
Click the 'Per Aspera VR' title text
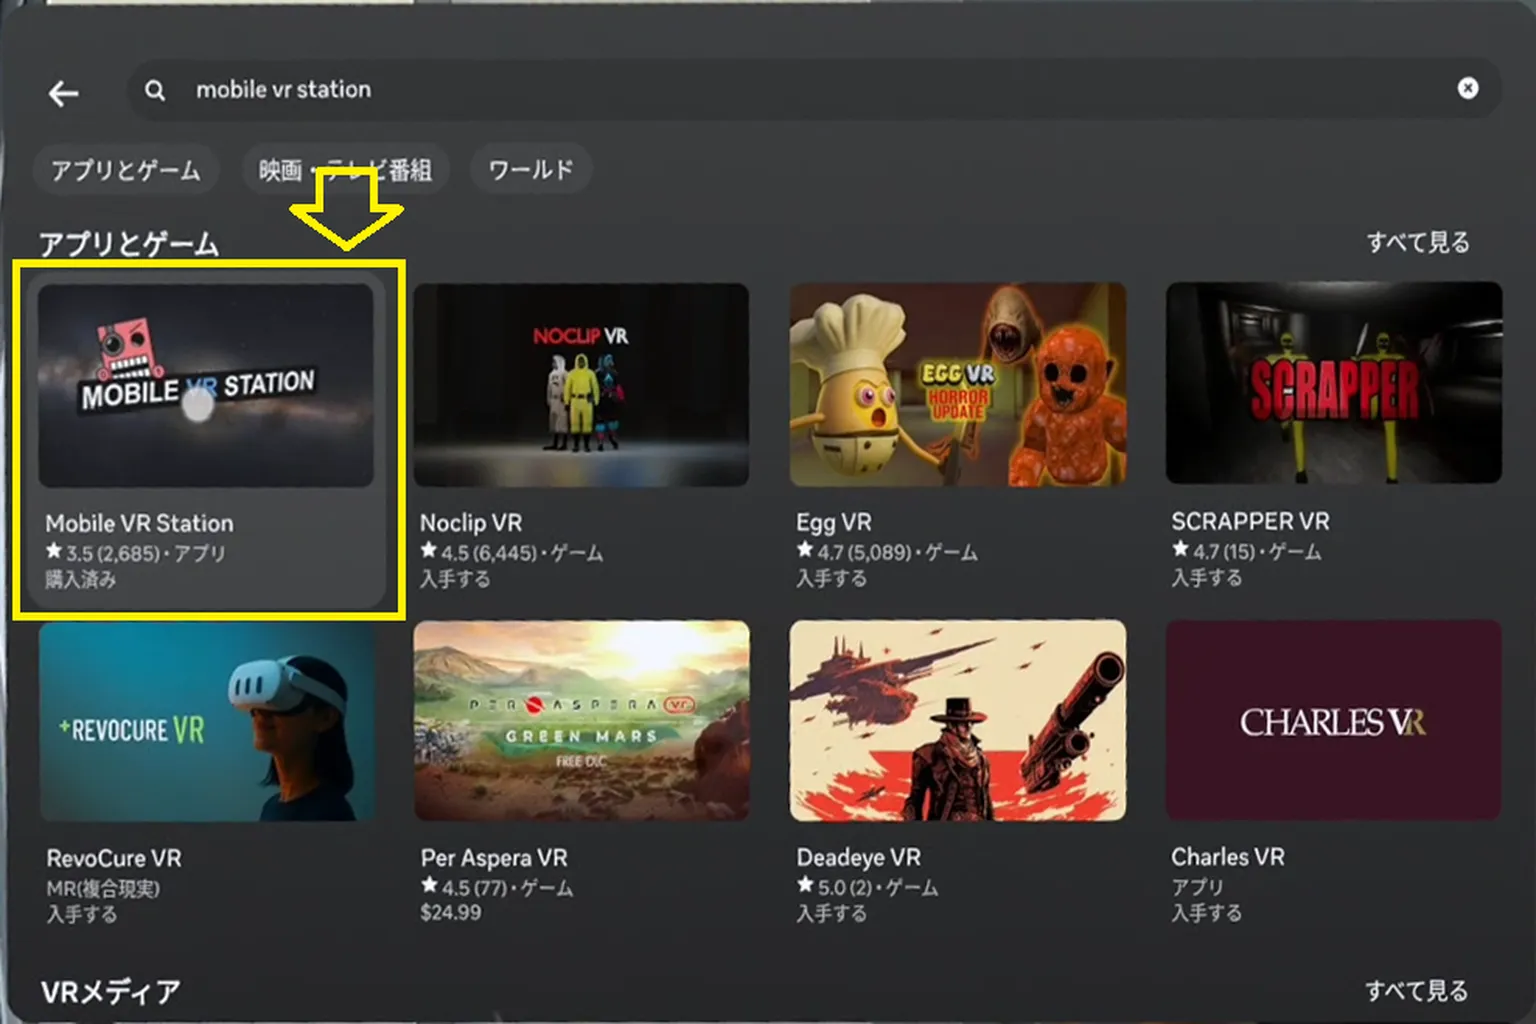[494, 858]
